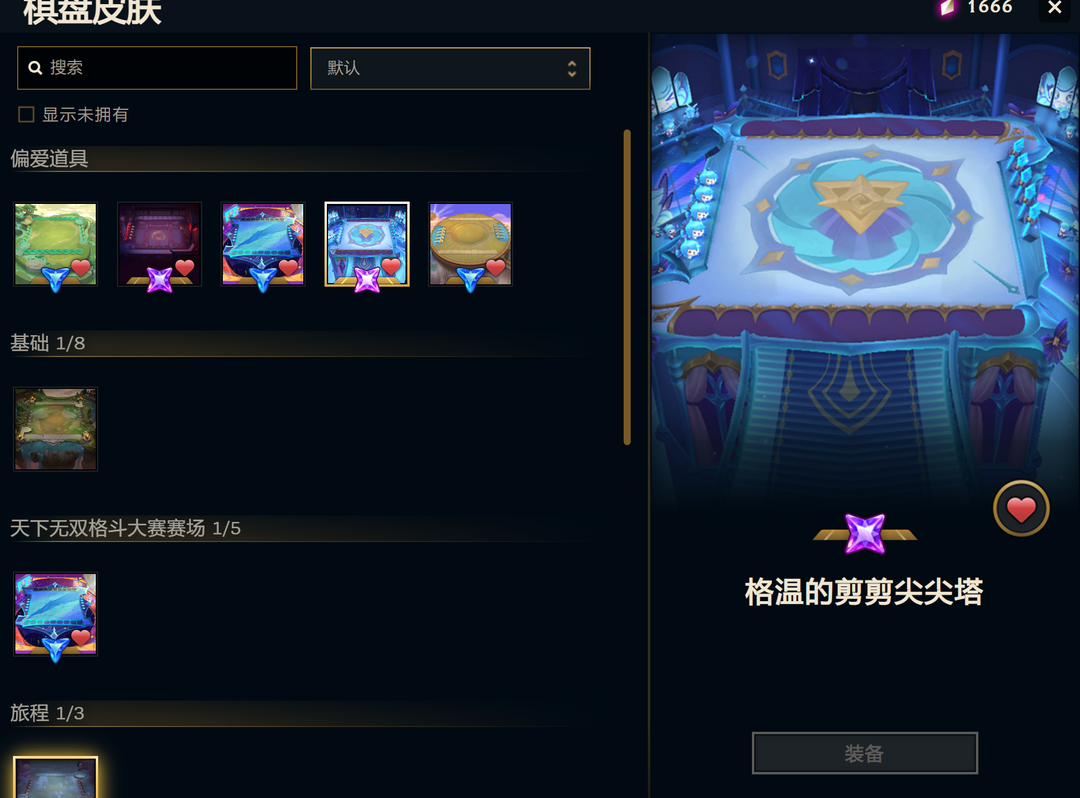Click the currency shard icon near 1666
Screen dimensions: 1080x798
coord(947,8)
